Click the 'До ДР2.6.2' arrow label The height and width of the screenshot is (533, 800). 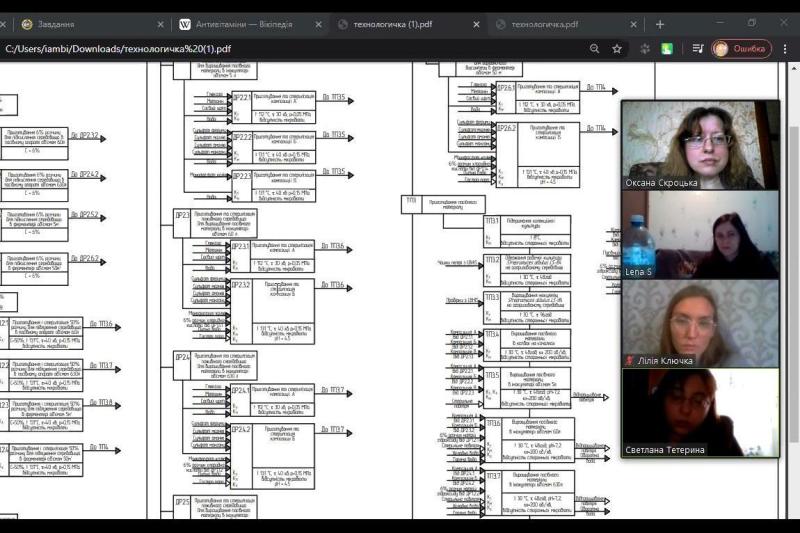pos(85,258)
